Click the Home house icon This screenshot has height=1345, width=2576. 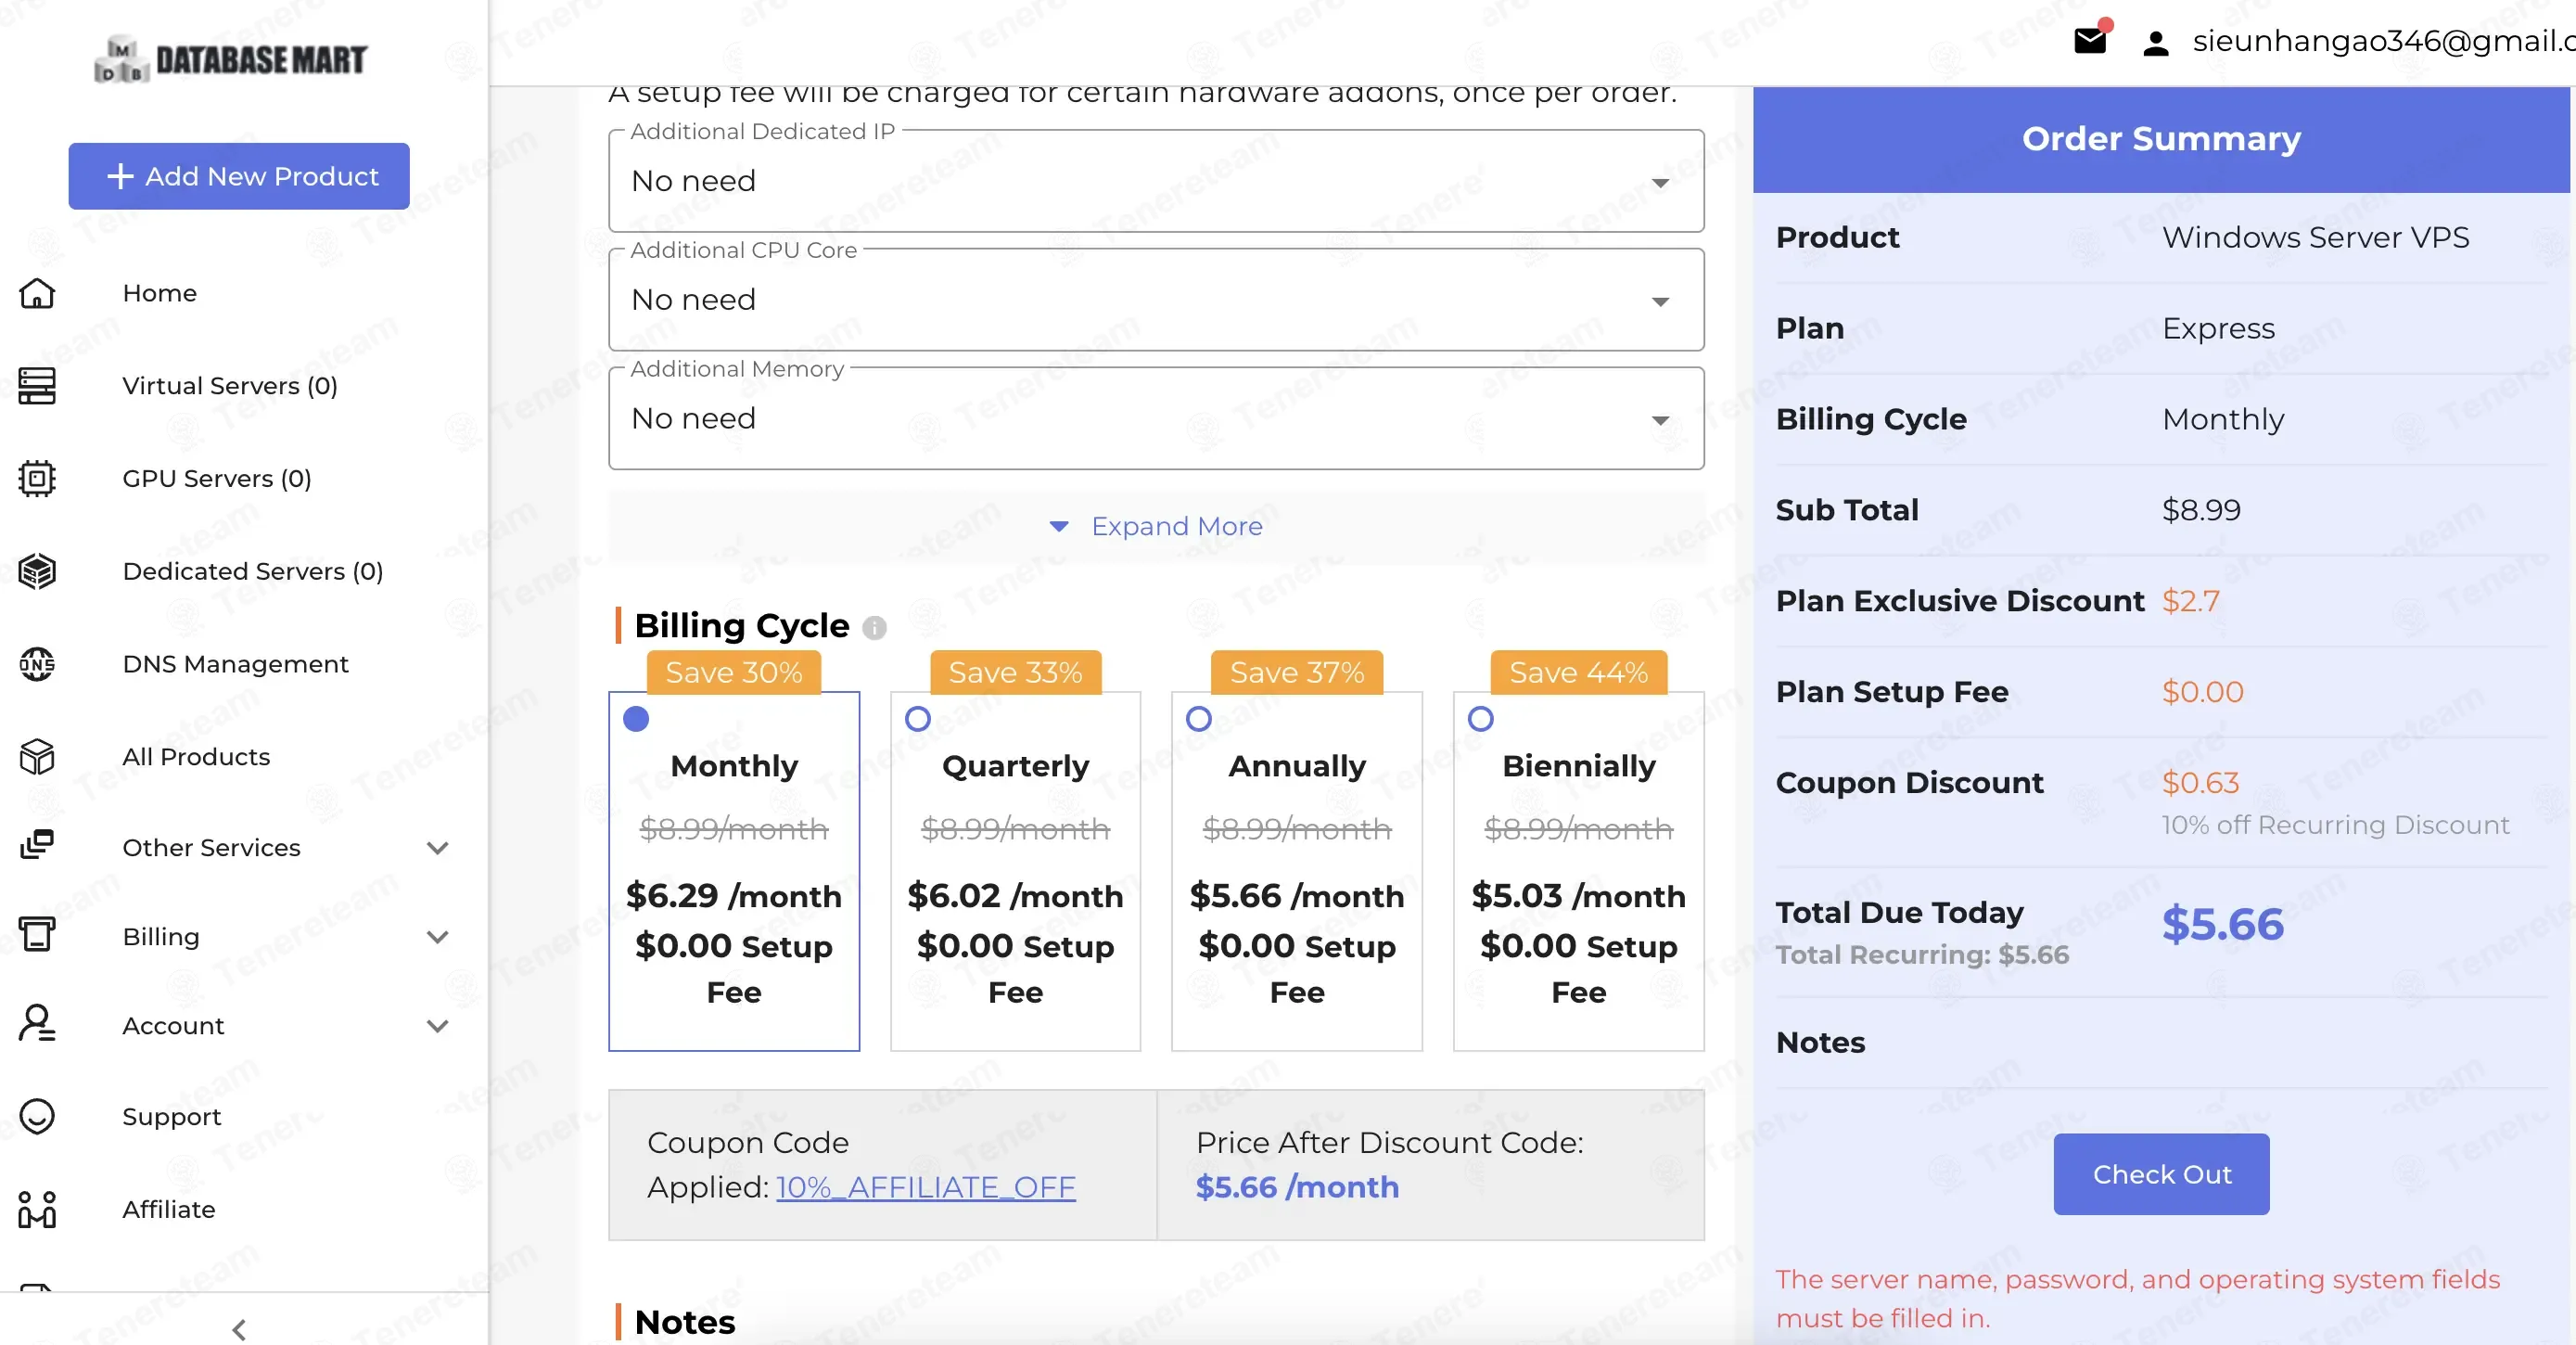(x=37, y=293)
